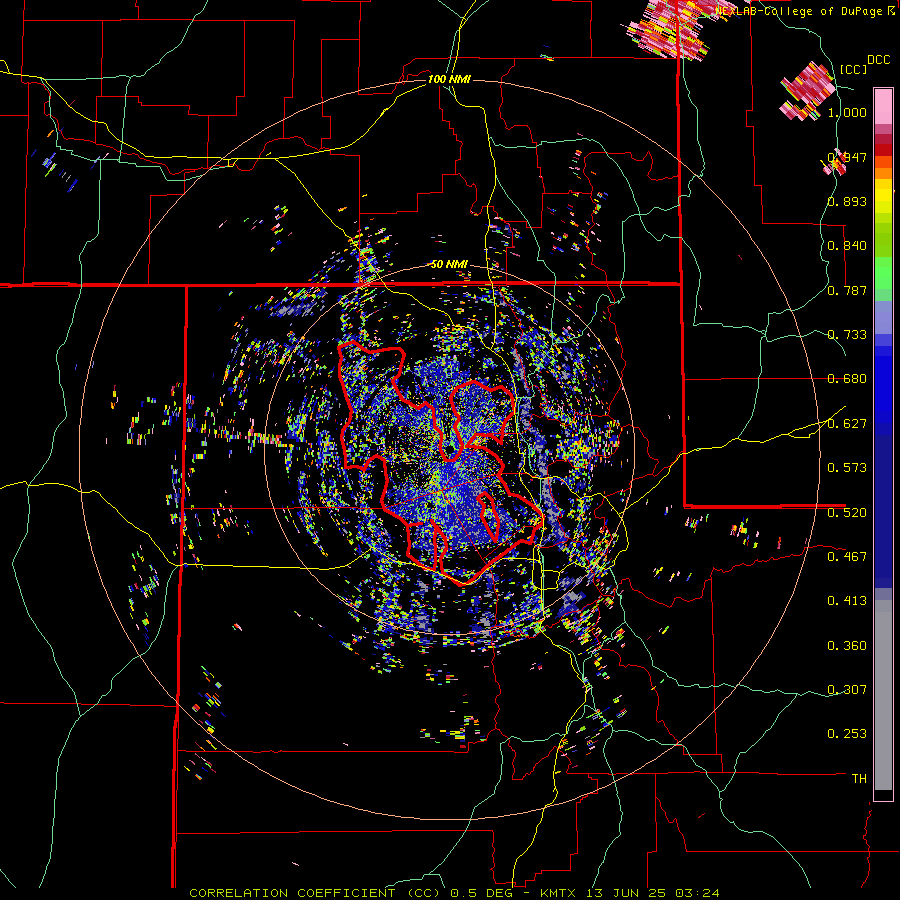Select the 0.467 legend value
The image size is (900, 900).
click(847, 556)
